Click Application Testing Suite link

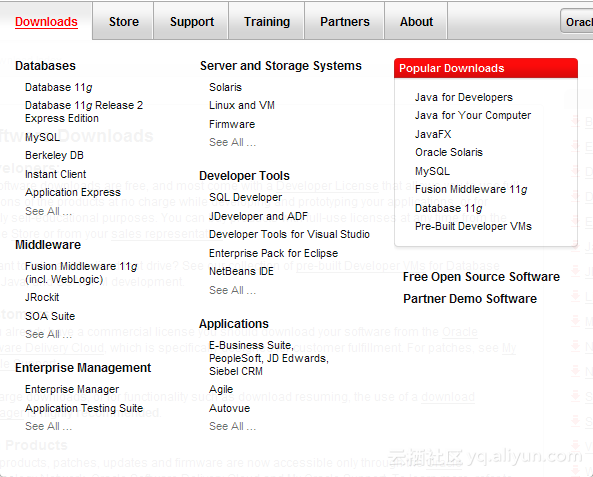tap(84, 408)
